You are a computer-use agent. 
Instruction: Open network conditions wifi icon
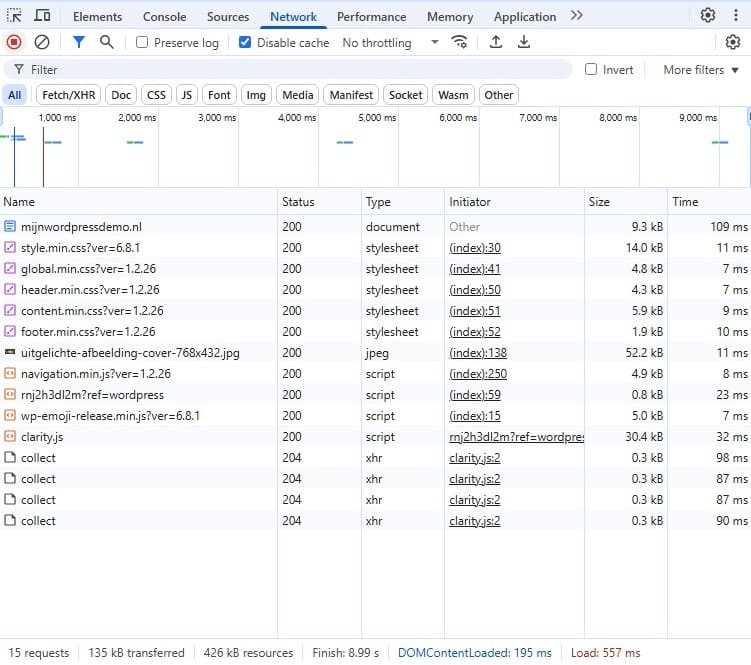tap(459, 42)
